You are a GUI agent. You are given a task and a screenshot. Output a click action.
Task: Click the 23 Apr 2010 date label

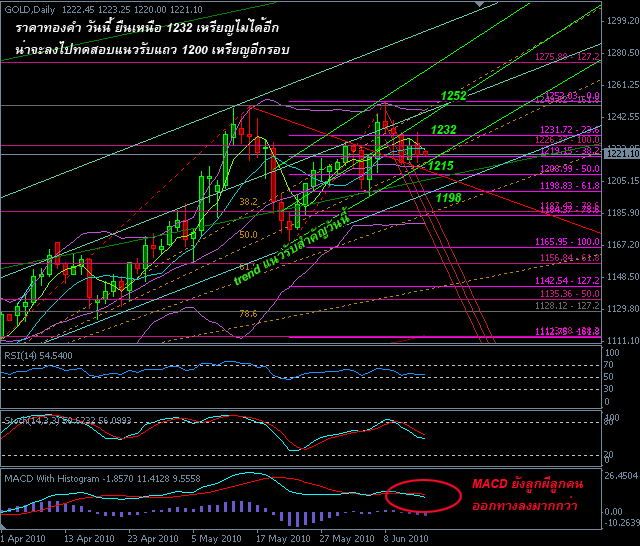[153, 539]
